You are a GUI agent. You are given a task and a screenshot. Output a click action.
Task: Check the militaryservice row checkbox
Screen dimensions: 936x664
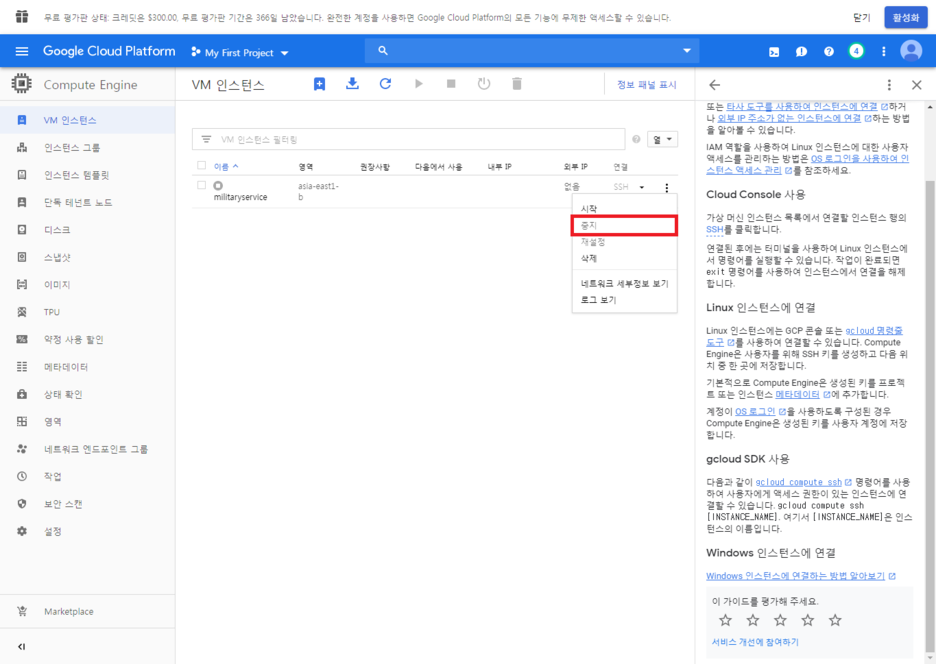tap(202, 185)
